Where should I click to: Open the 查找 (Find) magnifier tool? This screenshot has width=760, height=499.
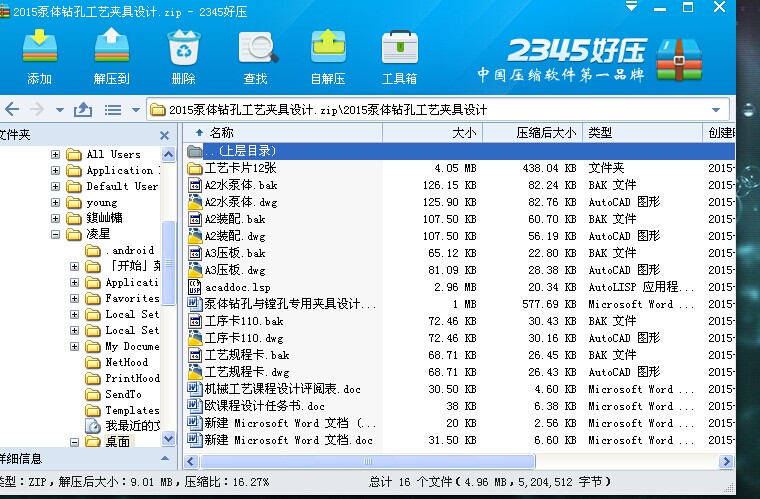click(257, 47)
